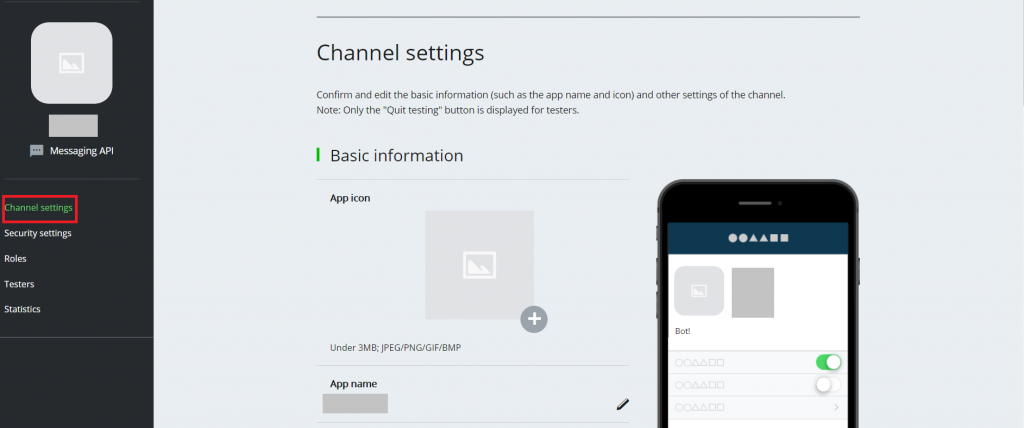Click the channel avatar in the sidebar
The image size is (1024, 428).
tap(72, 63)
